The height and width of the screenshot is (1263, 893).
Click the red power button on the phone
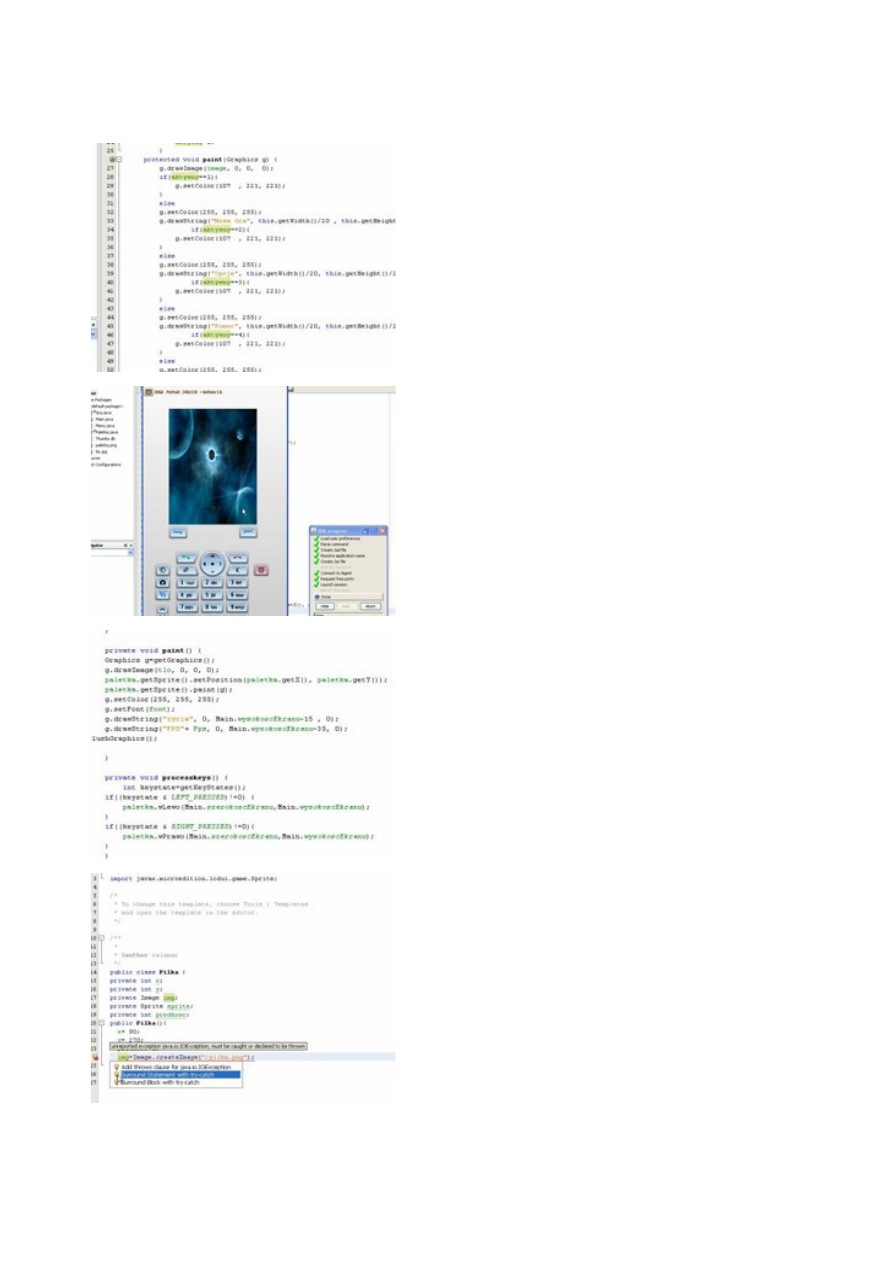click(x=261, y=570)
